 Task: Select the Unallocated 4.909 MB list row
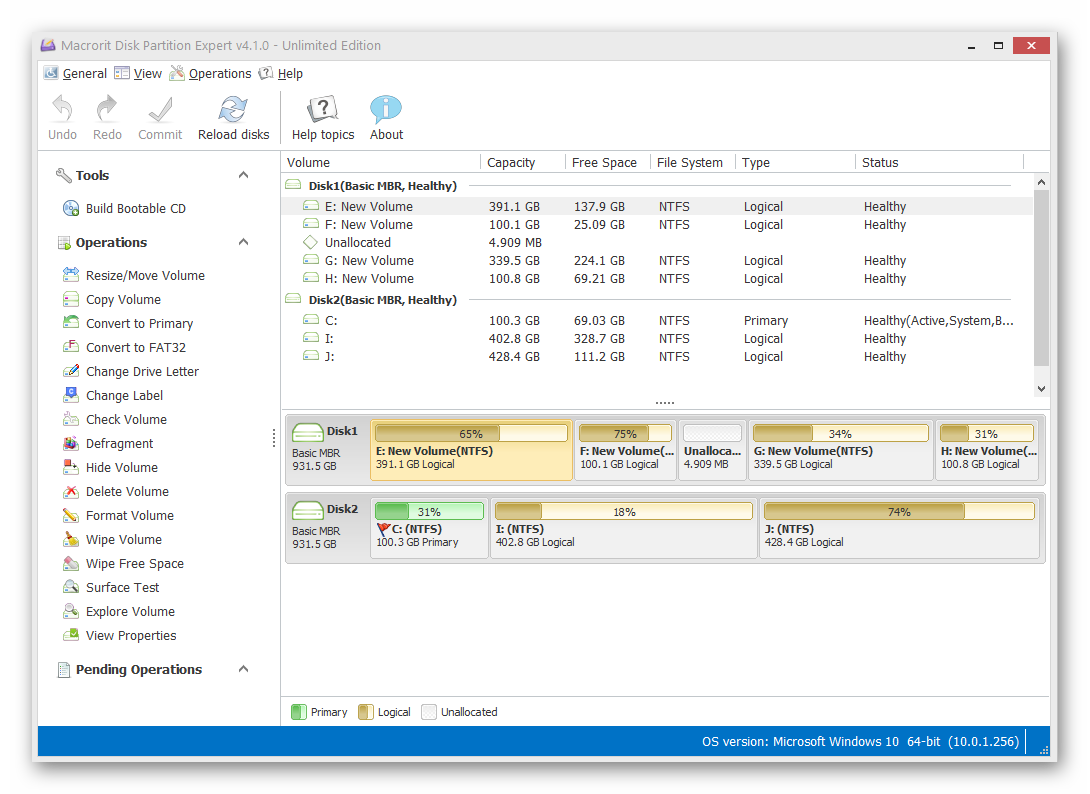click(x=657, y=243)
